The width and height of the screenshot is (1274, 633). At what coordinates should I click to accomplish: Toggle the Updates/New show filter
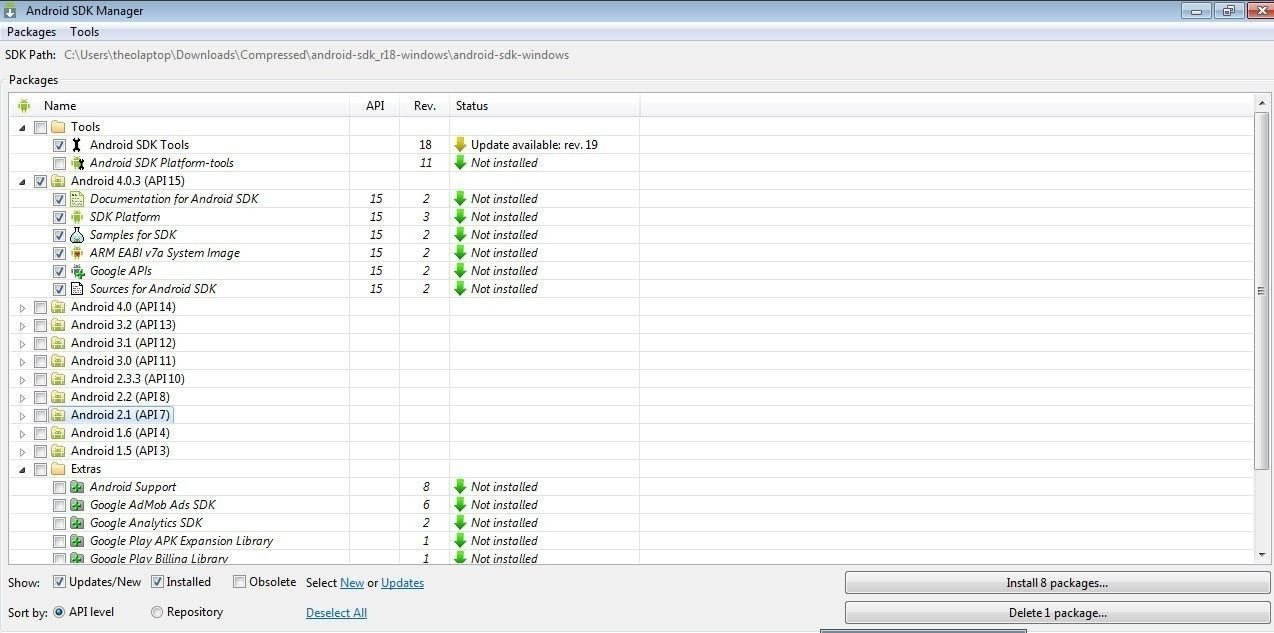point(59,582)
